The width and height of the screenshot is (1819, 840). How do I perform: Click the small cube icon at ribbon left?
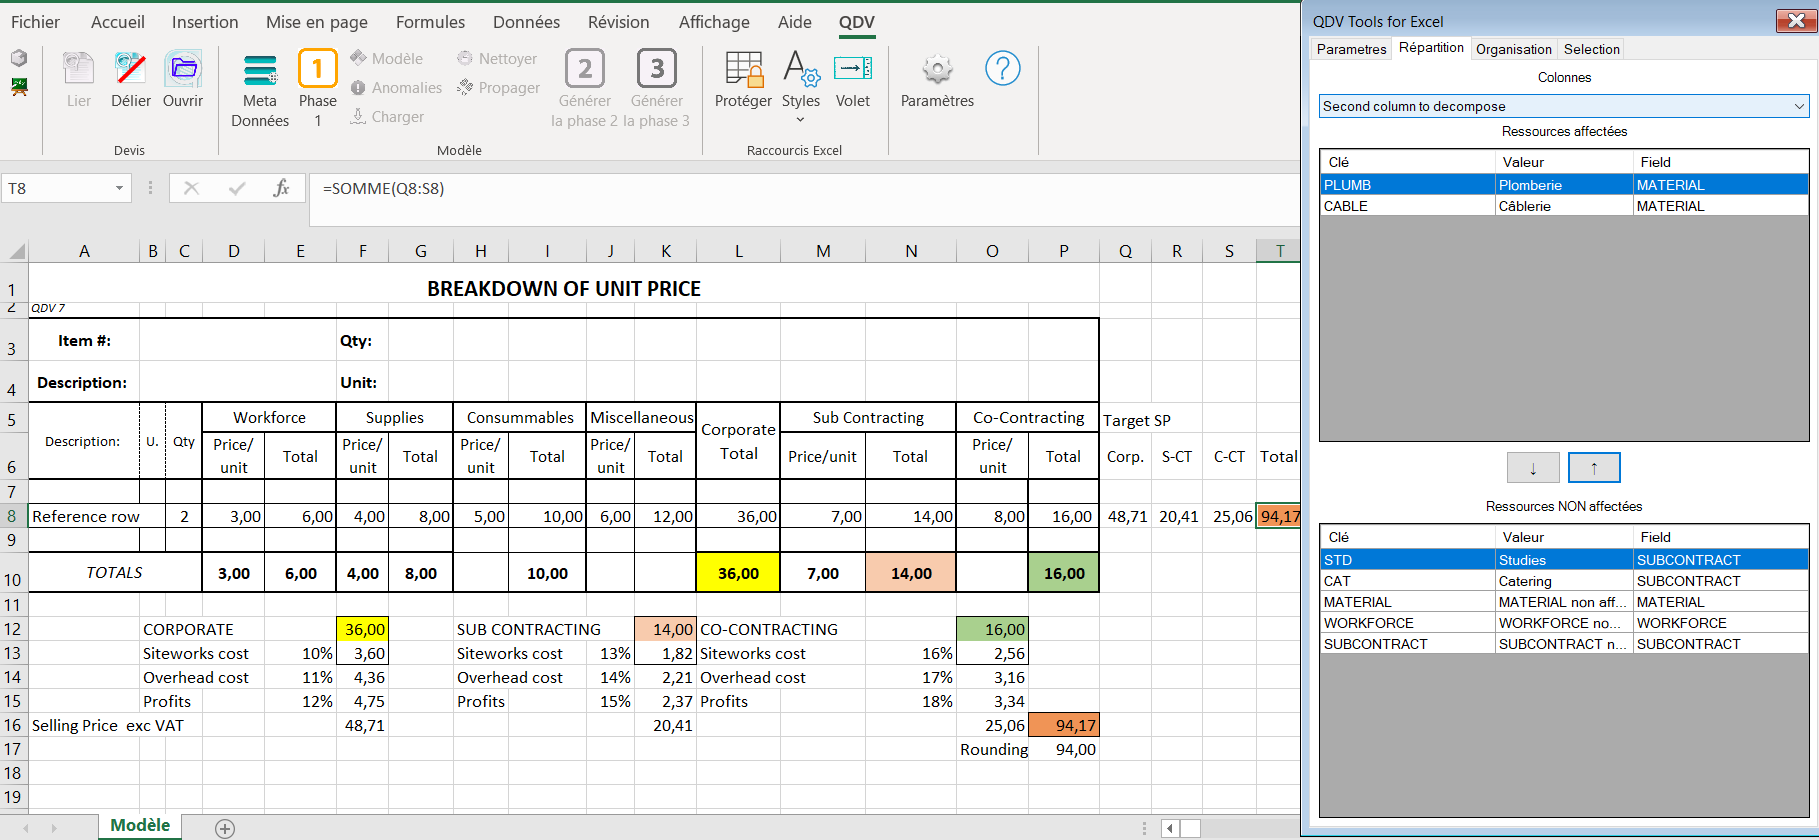[x=19, y=58]
